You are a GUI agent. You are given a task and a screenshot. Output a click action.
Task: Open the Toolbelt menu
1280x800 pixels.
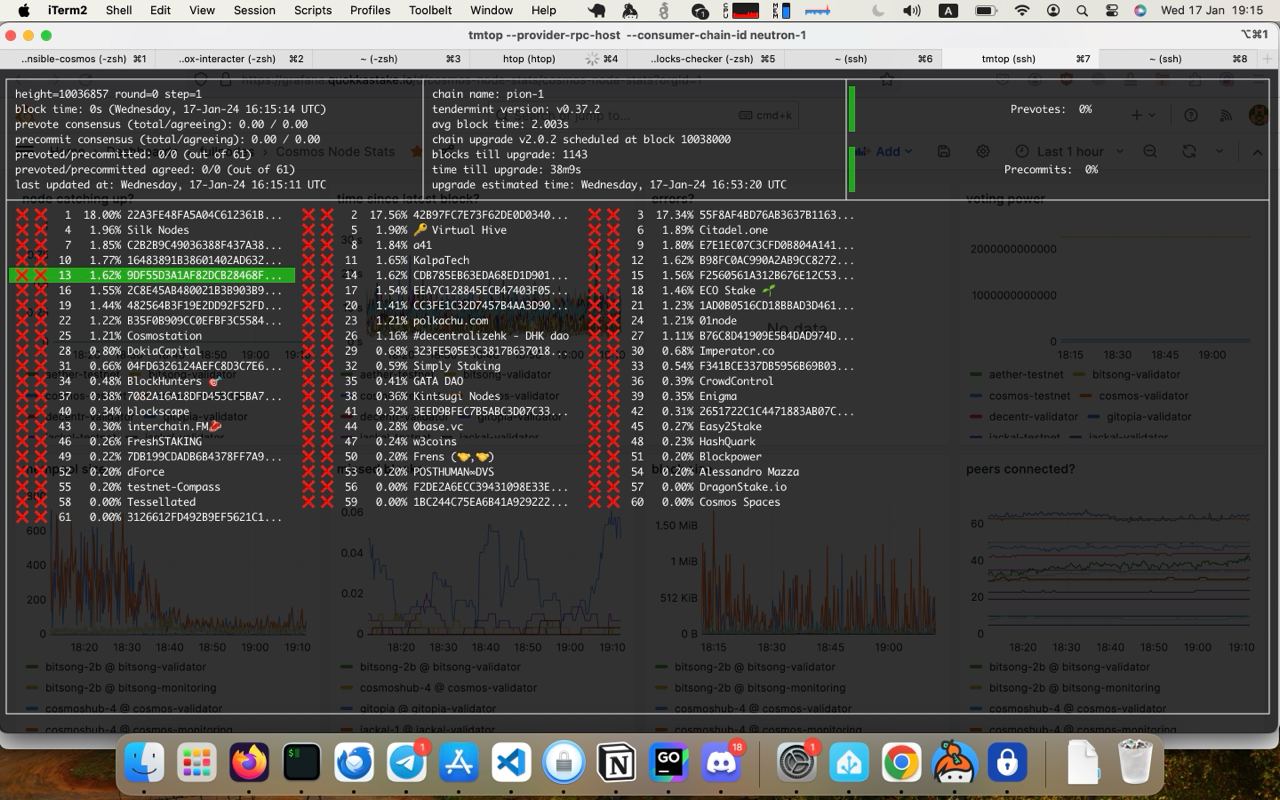pos(430,10)
